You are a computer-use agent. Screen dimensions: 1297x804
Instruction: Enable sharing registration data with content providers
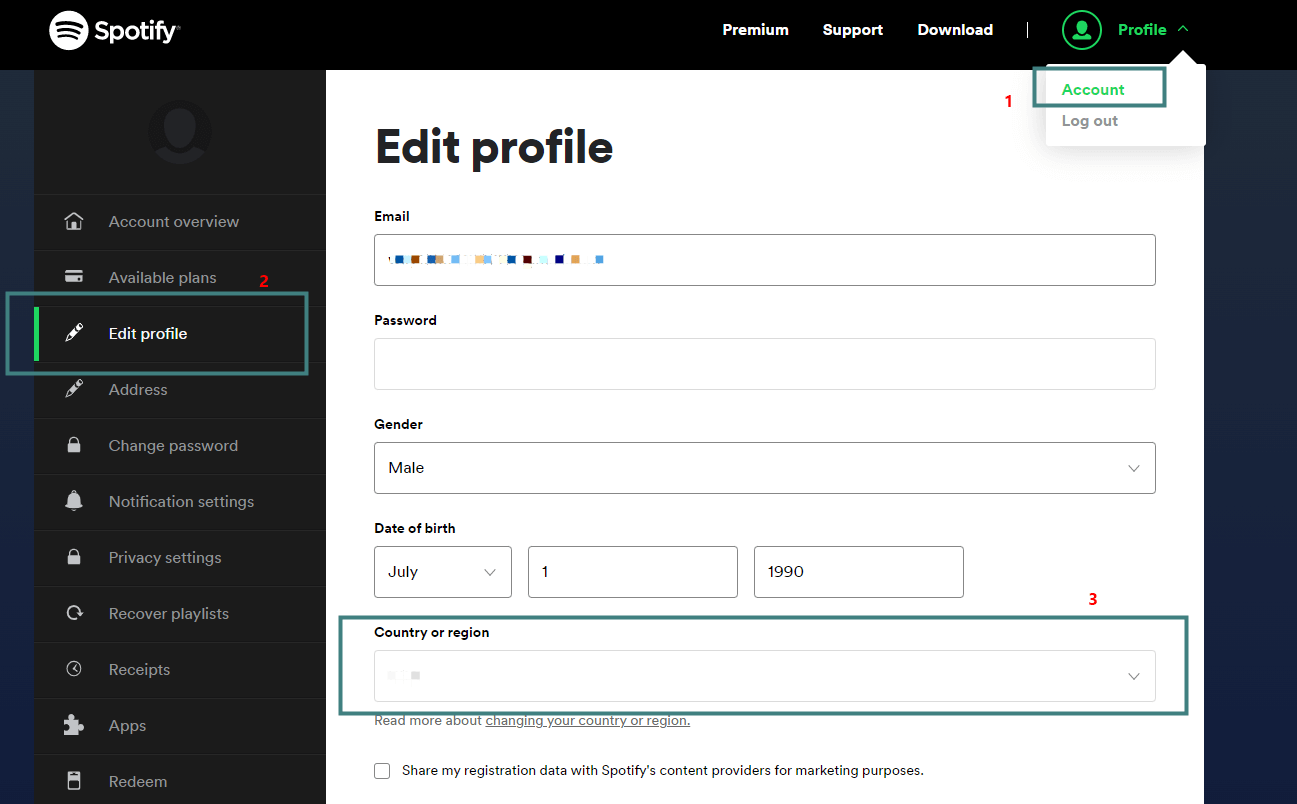point(382,770)
